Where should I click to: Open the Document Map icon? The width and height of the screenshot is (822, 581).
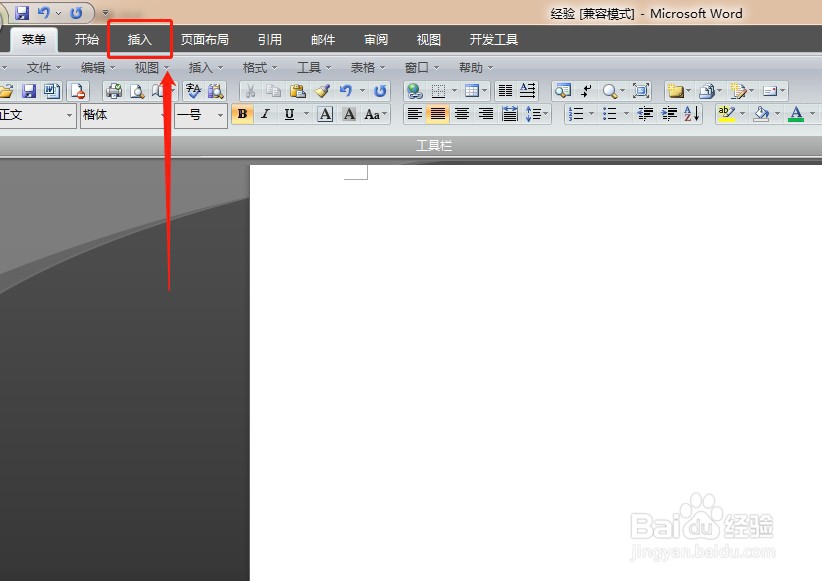tap(563, 91)
